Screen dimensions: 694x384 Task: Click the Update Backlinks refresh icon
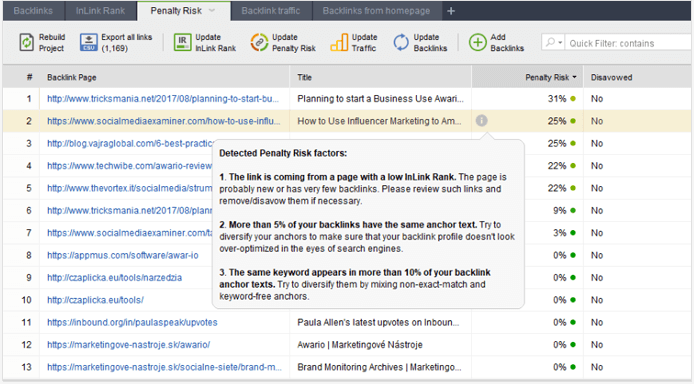(x=401, y=43)
